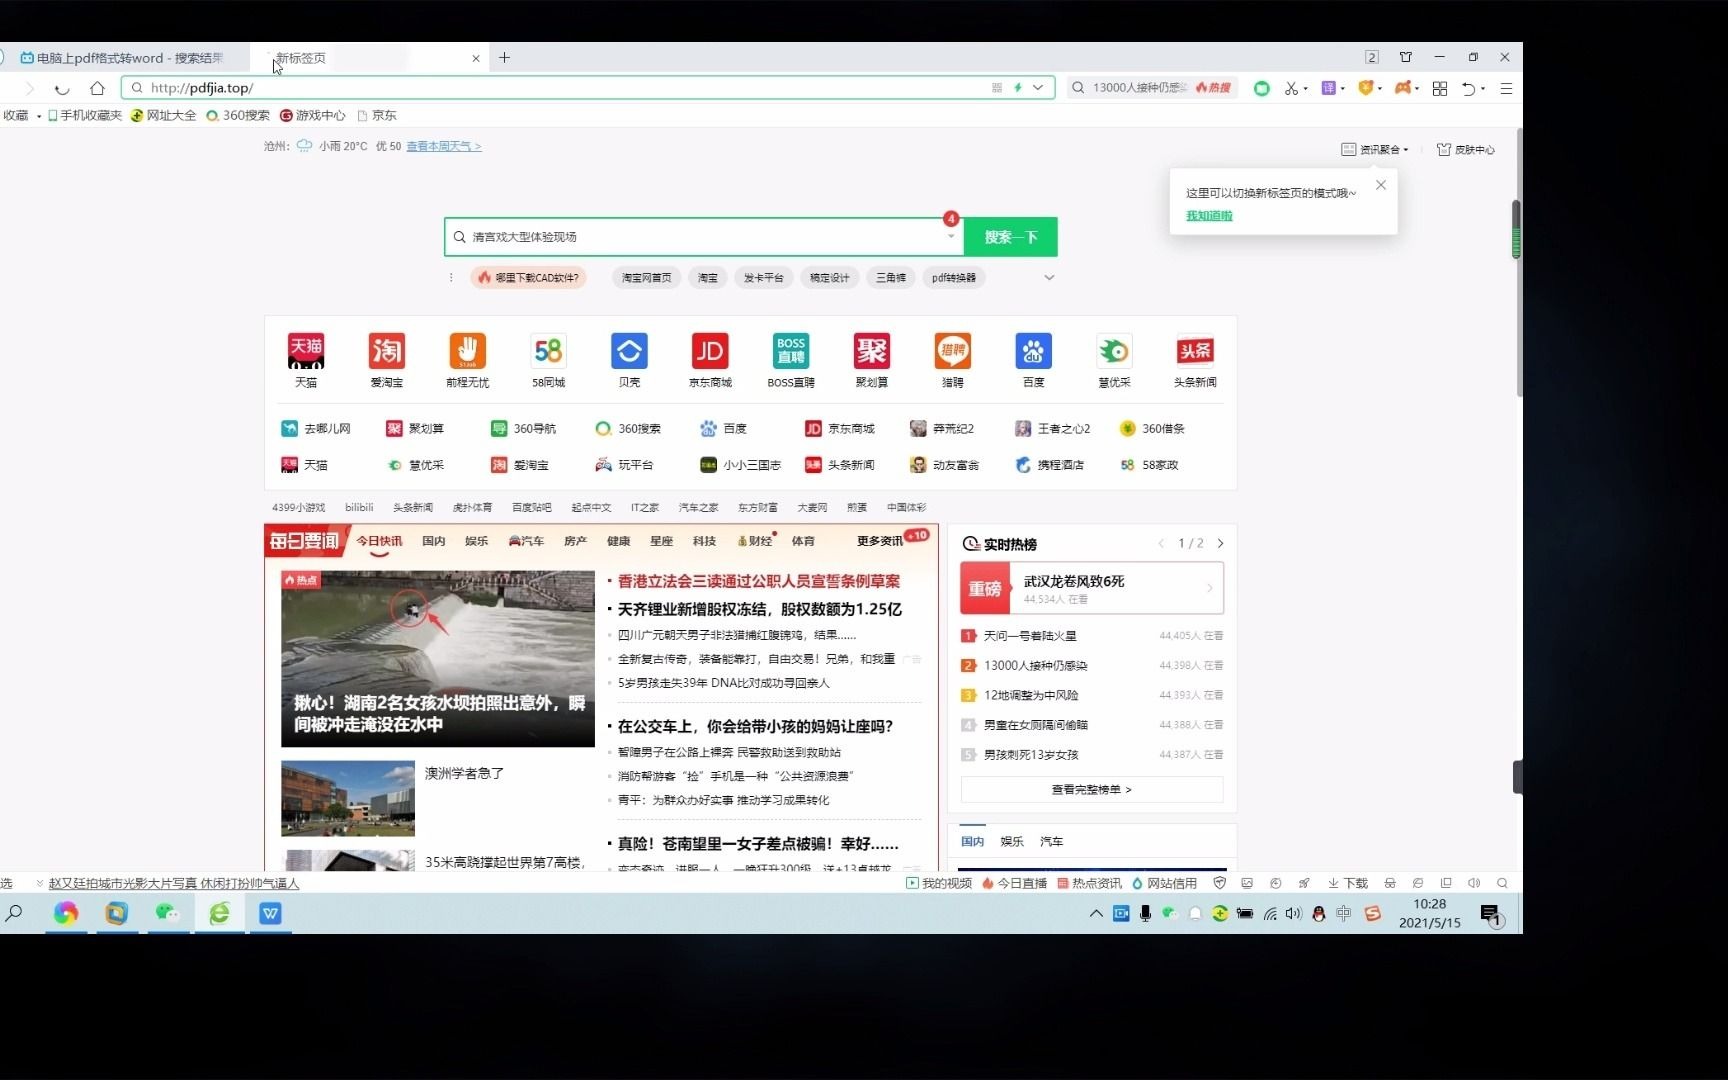Click the 搜索一下 search button
Image resolution: width=1728 pixels, height=1080 pixels.
(1011, 237)
